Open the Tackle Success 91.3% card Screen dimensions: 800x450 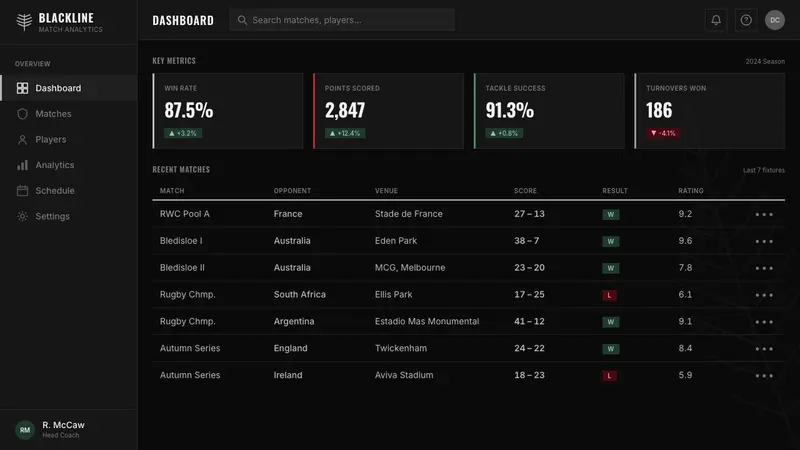(x=549, y=111)
